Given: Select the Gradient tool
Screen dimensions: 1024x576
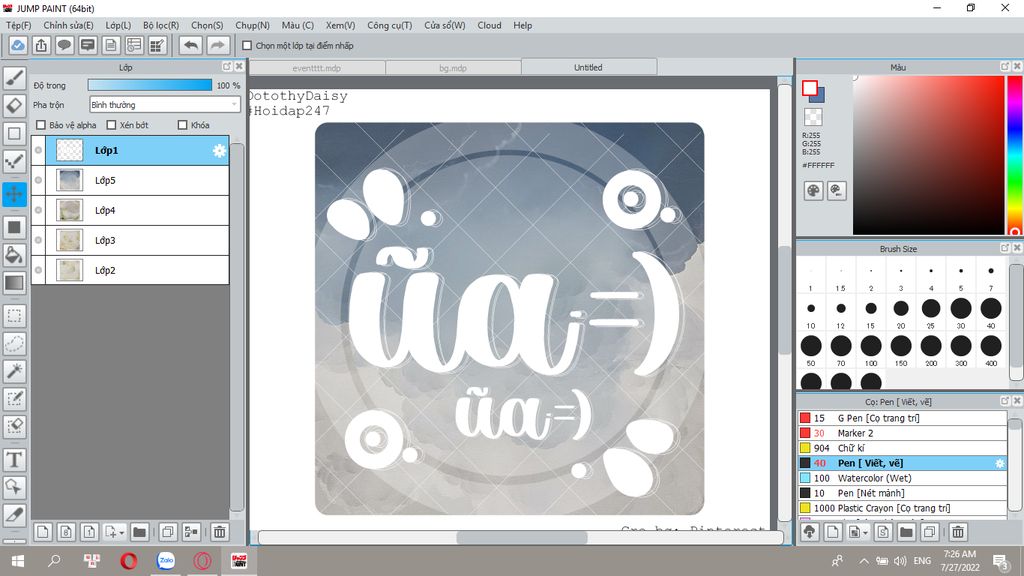Looking at the screenshot, I should 14,283.
